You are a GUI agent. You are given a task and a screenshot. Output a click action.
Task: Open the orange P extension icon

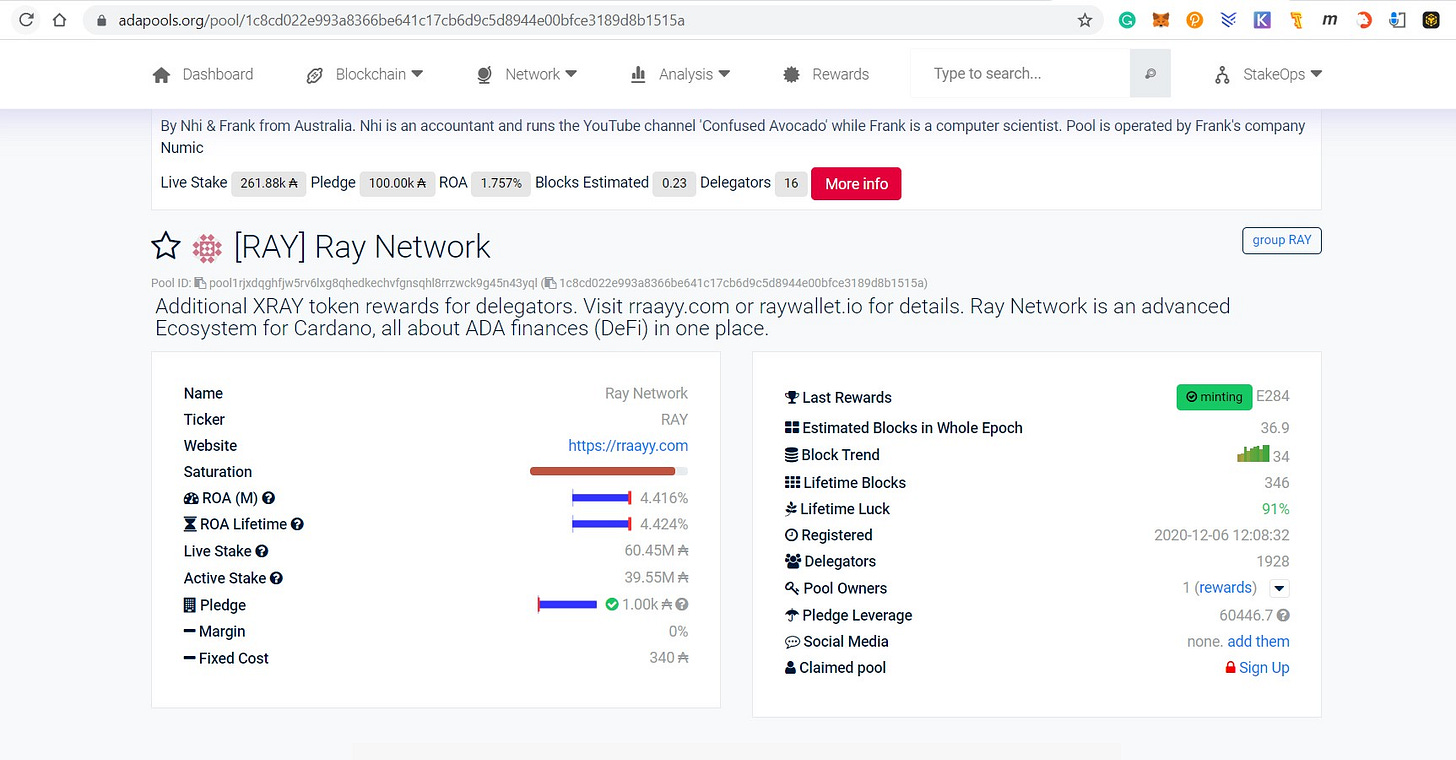(1194, 20)
